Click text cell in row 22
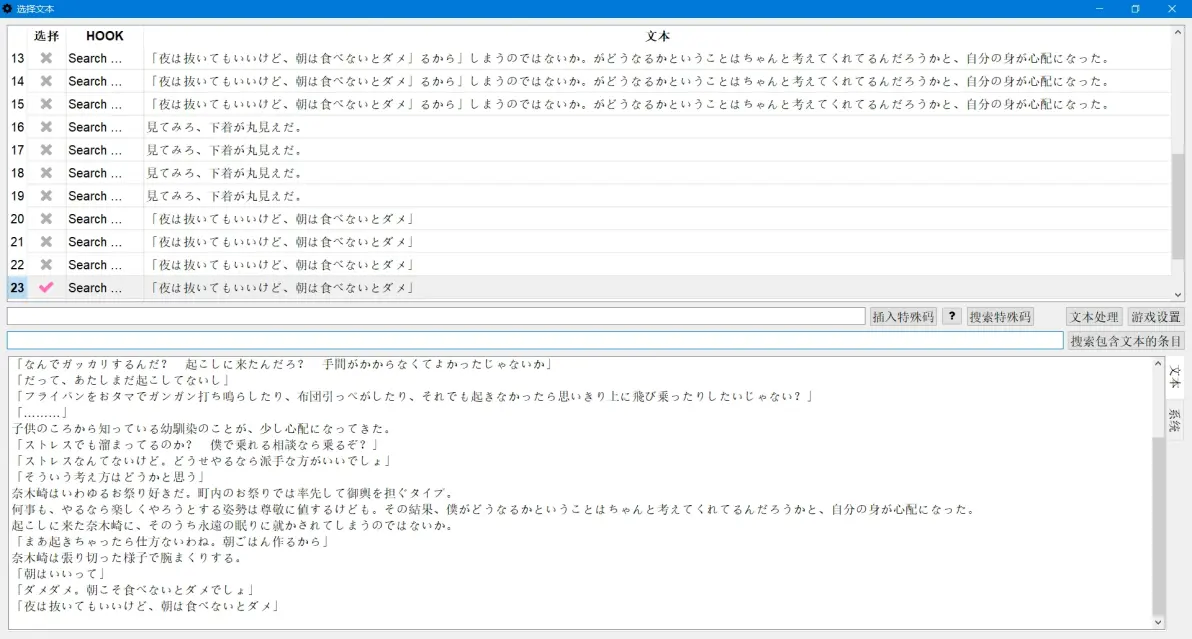Screen dimensions: 1192x639 click(657, 264)
